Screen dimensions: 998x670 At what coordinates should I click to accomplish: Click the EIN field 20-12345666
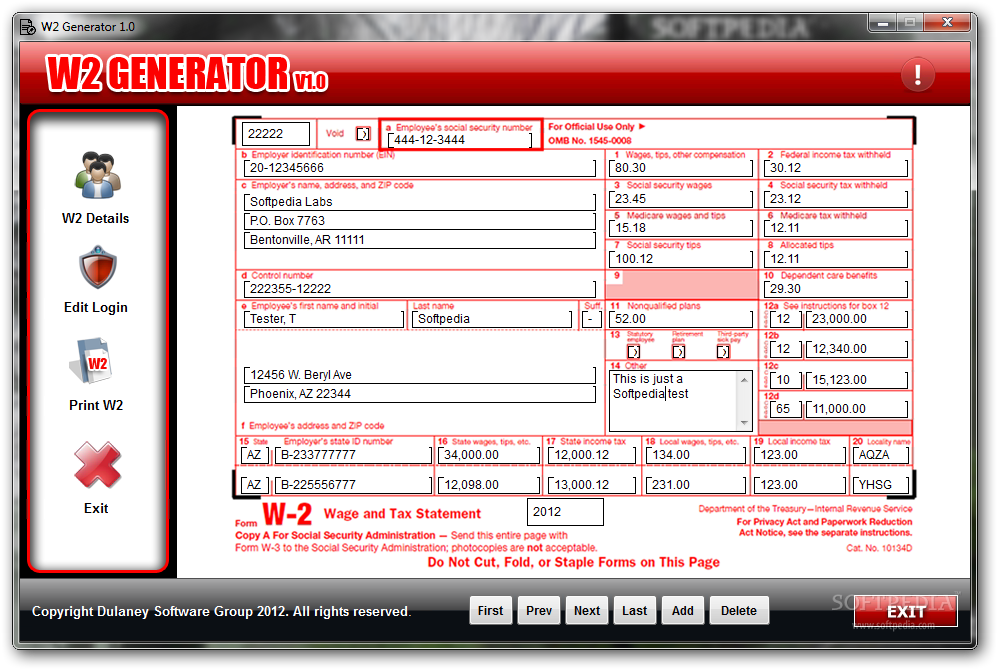click(x=419, y=168)
